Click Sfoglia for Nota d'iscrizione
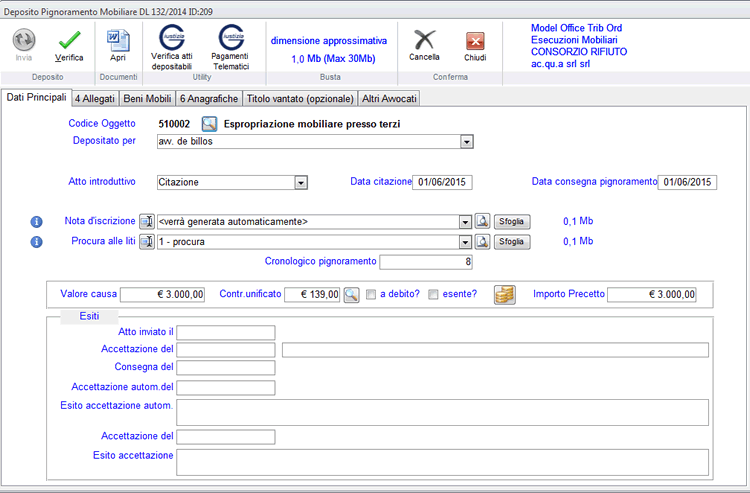Screen dimensions: 750x493 512,221
